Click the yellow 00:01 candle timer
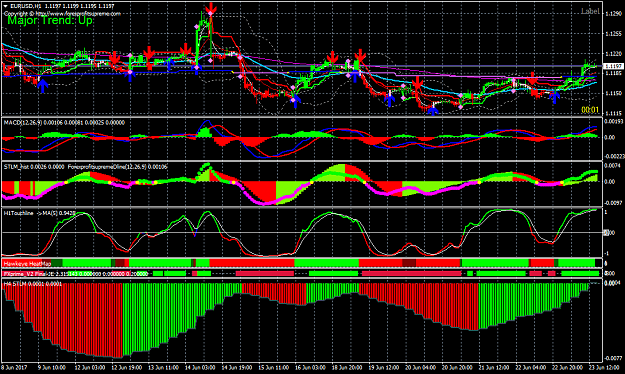The image size is (625, 374). pyautogui.click(x=590, y=110)
